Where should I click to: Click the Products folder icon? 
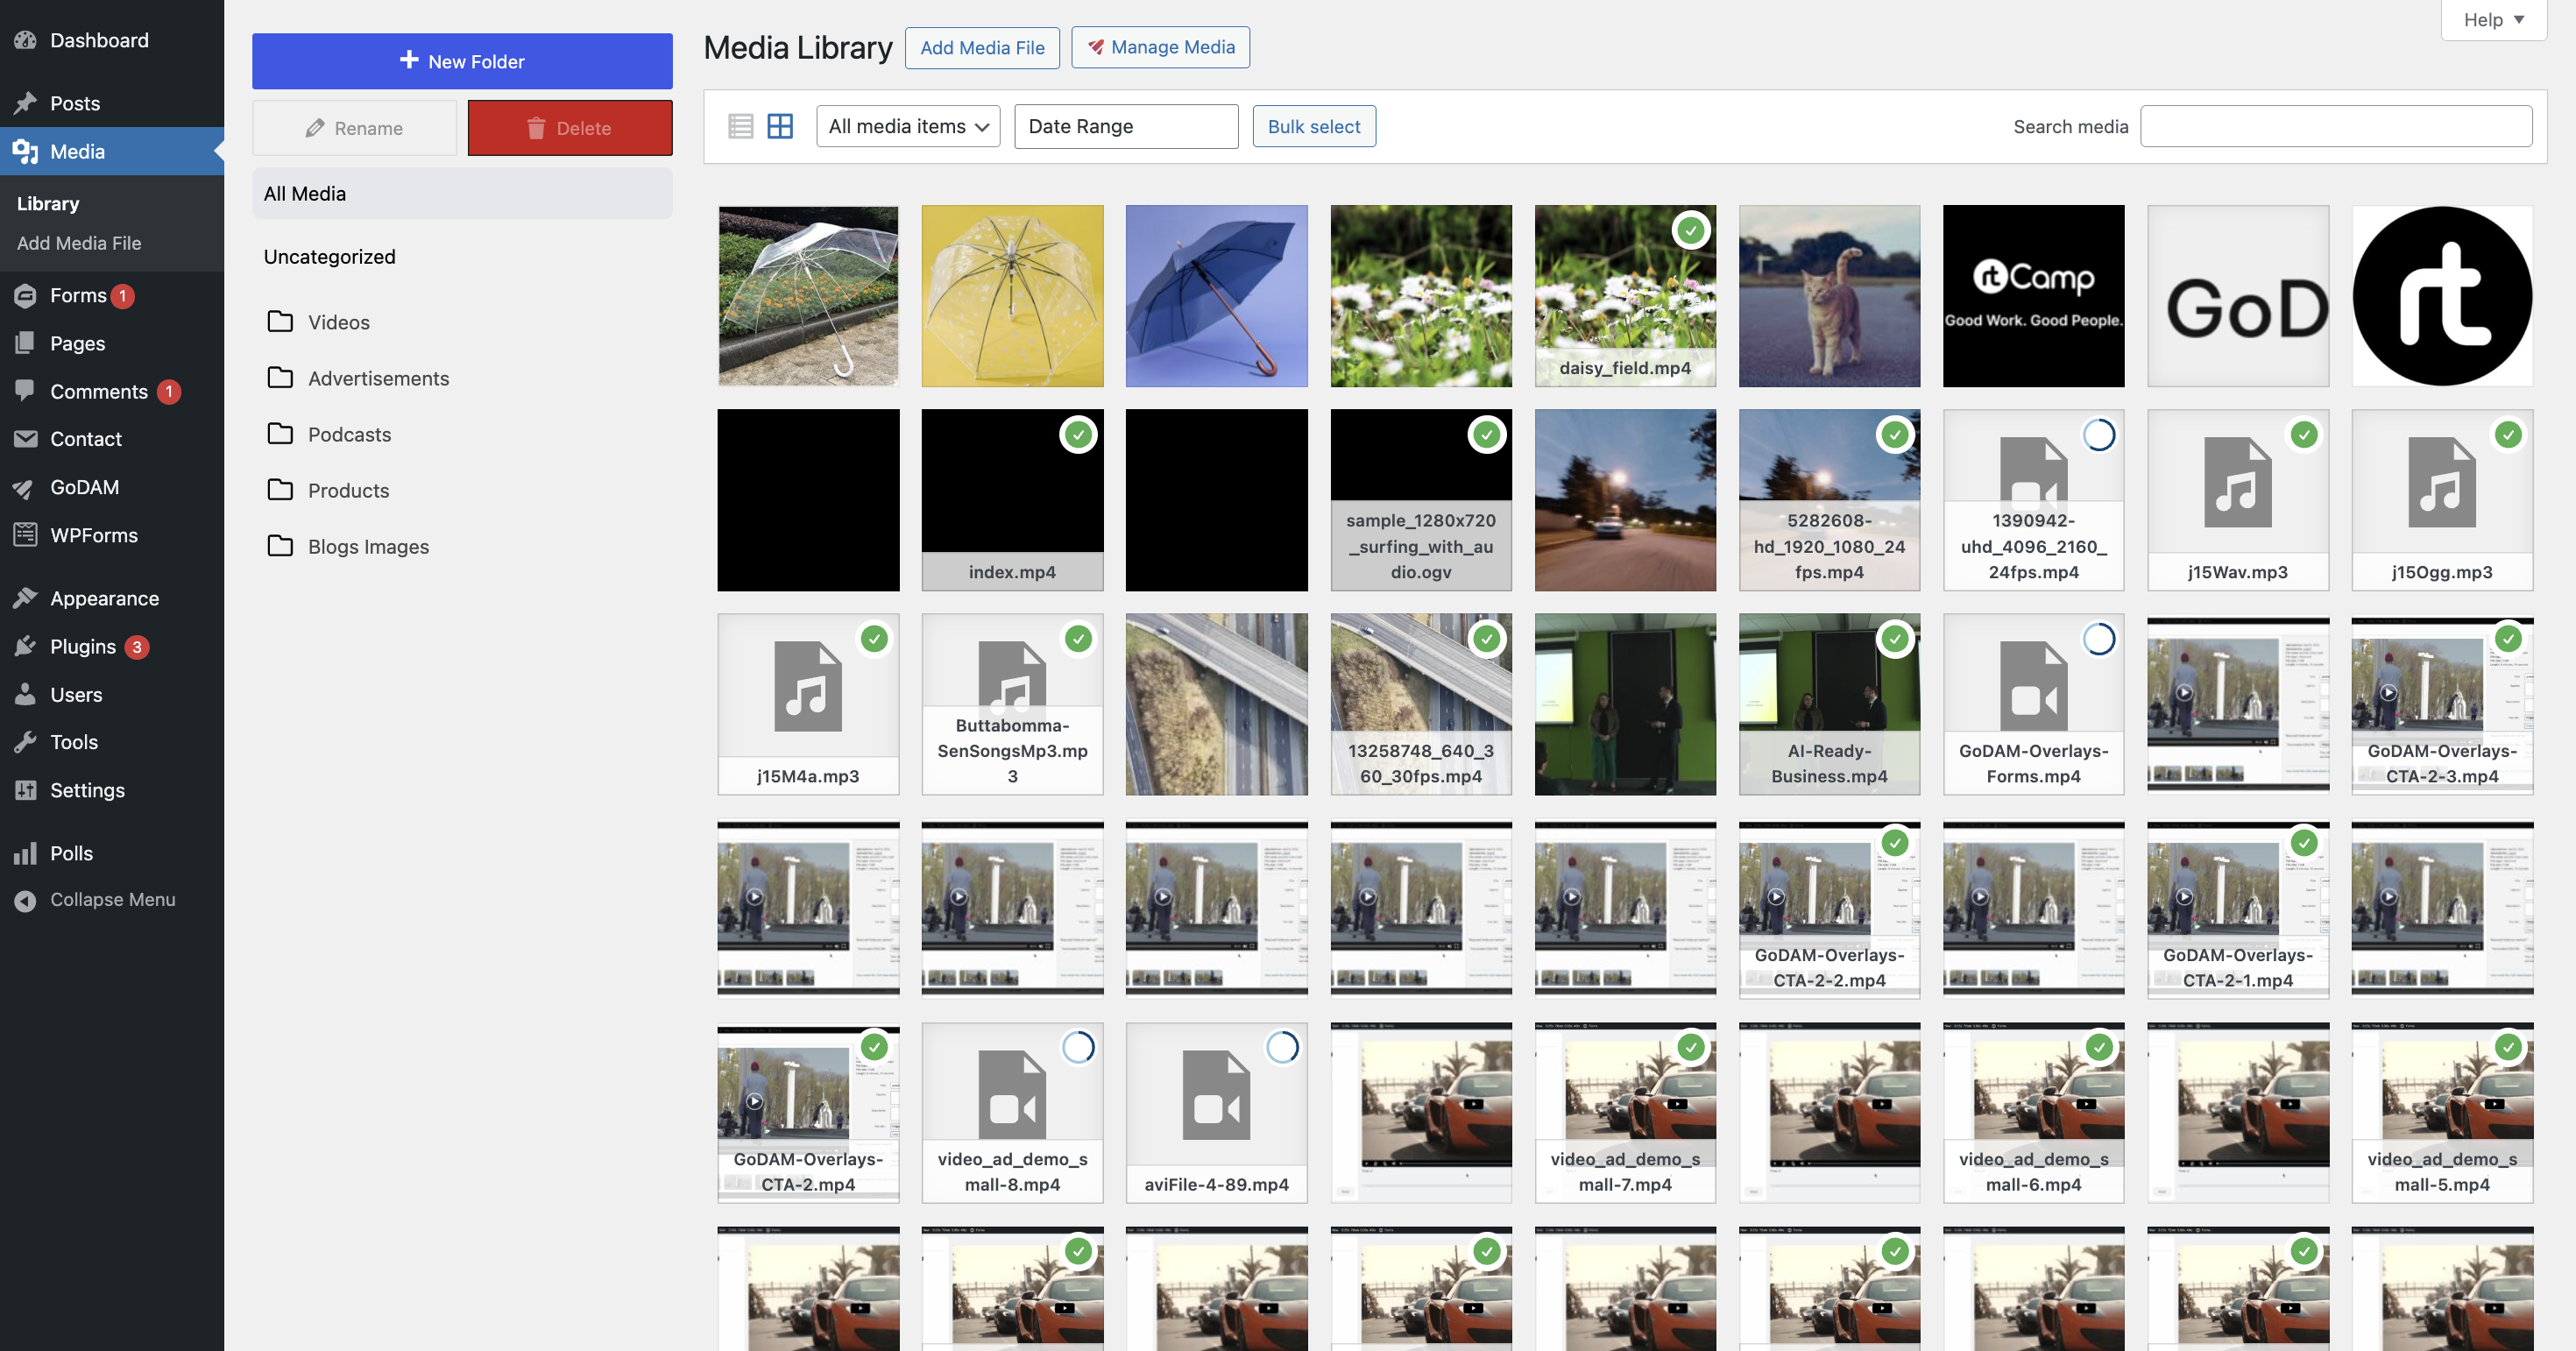tap(280, 489)
